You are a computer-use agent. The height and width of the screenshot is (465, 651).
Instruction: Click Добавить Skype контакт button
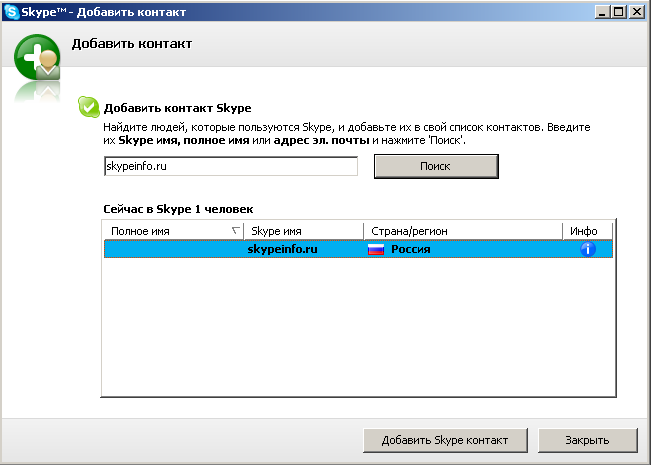click(x=445, y=441)
